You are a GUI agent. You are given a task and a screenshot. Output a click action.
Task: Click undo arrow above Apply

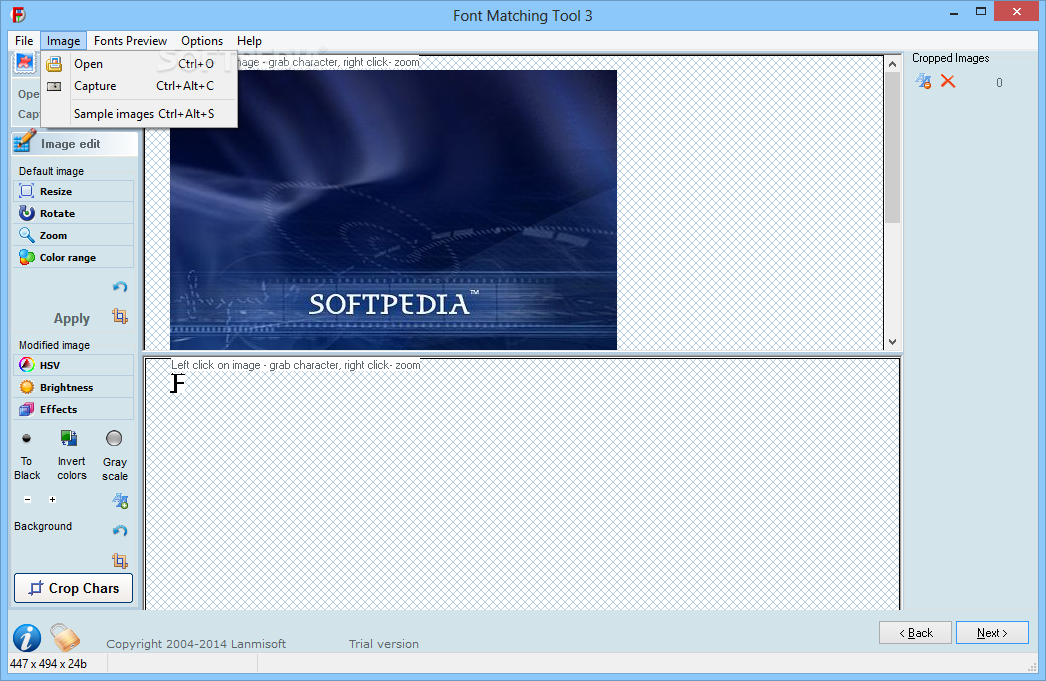pos(120,287)
